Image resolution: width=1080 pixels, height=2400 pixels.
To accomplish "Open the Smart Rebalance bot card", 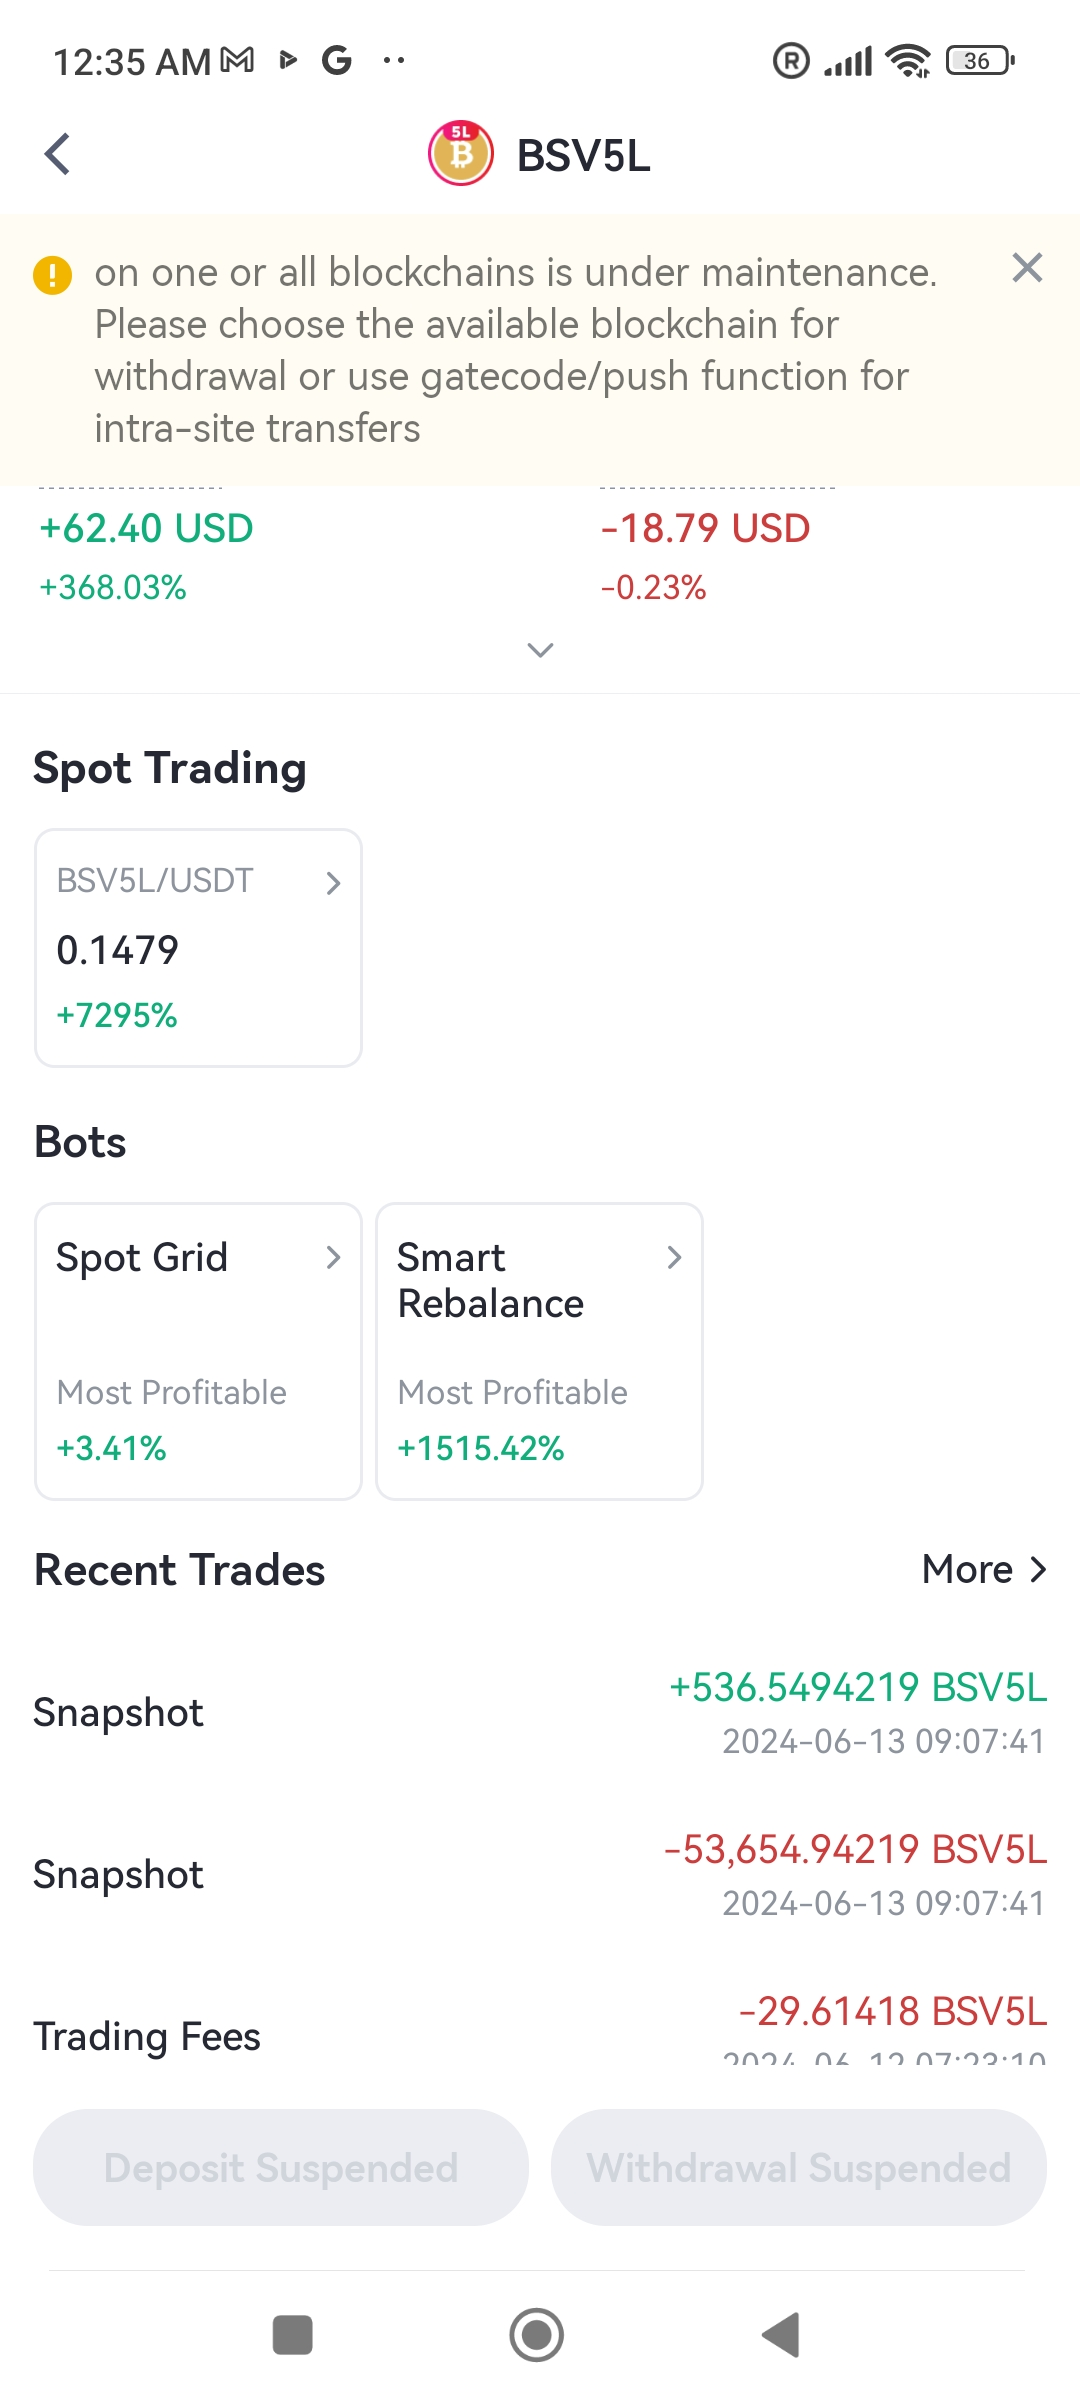I will coord(539,1351).
